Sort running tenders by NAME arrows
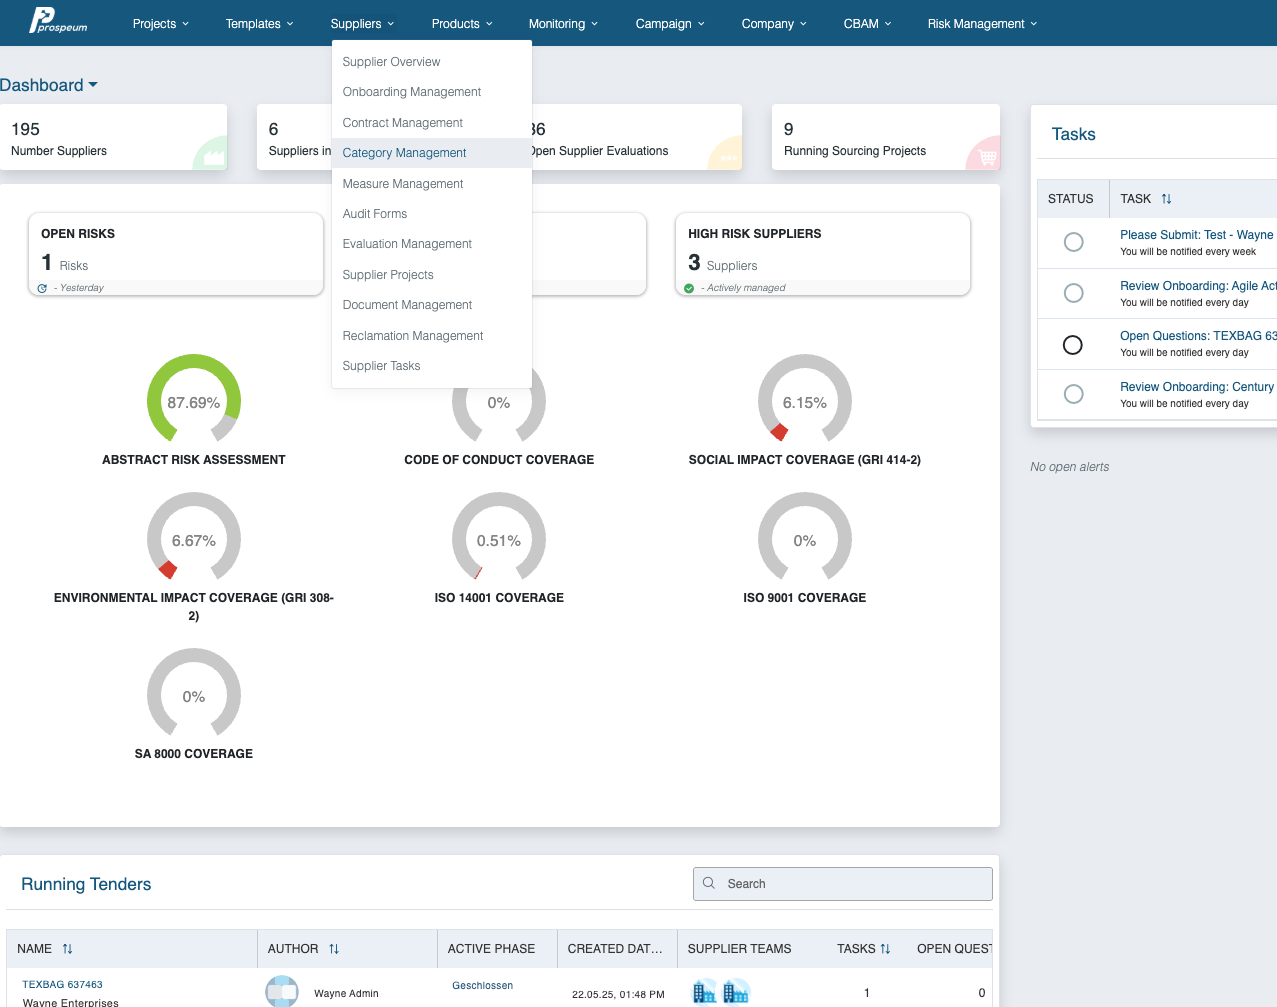Image resolution: width=1277 pixels, height=1007 pixels. [67, 949]
